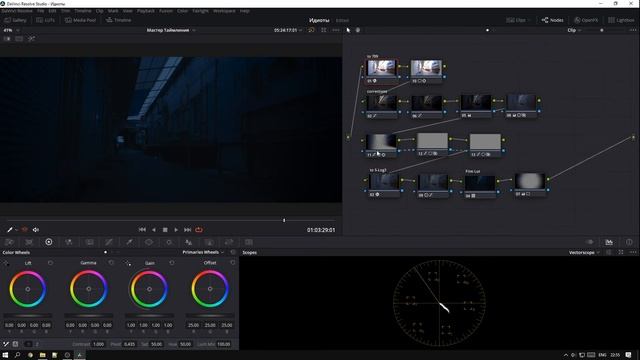Image resolution: width=640 pixels, height=360 pixels.
Task: Toggle image wipe in viewer
Action: click(7, 38)
